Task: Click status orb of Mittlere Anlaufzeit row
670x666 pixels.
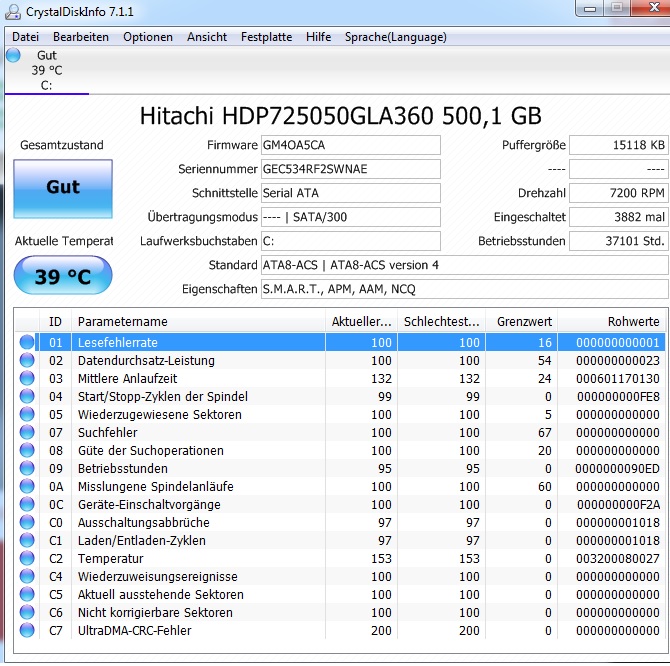Action: [27, 378]
